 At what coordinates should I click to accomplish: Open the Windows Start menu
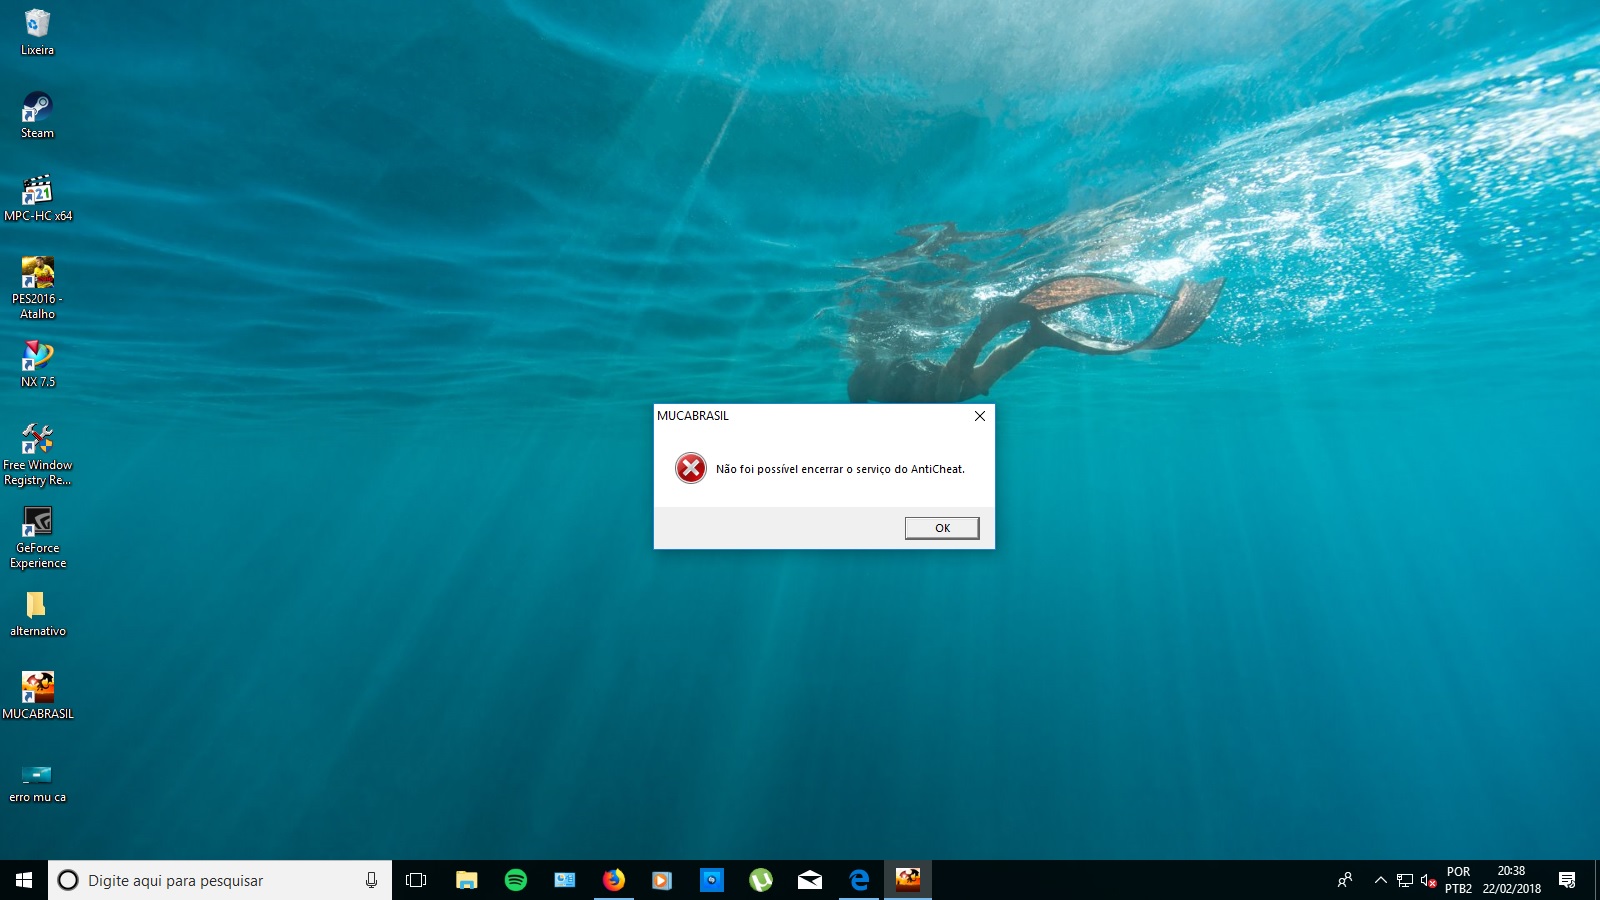pos(24,880)
